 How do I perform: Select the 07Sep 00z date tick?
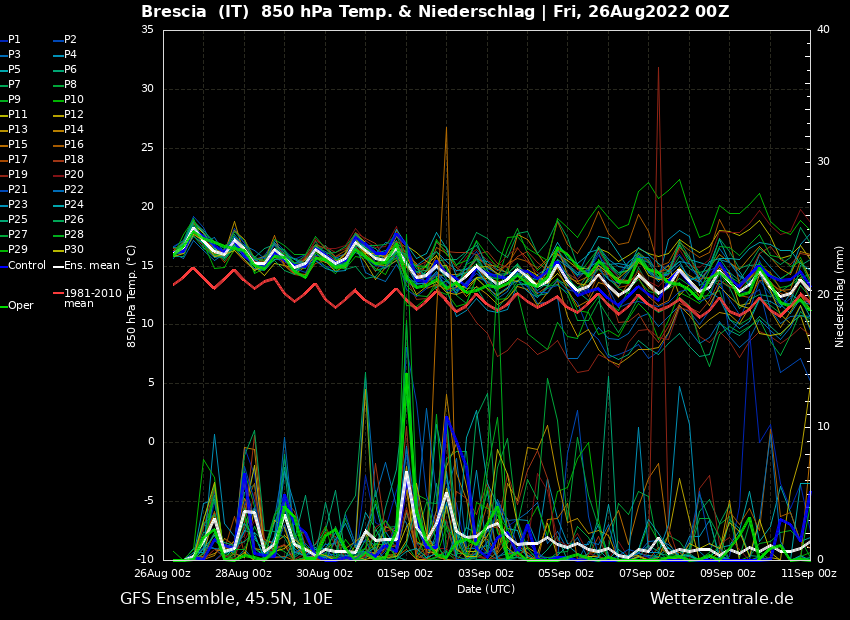click(647, 574)
